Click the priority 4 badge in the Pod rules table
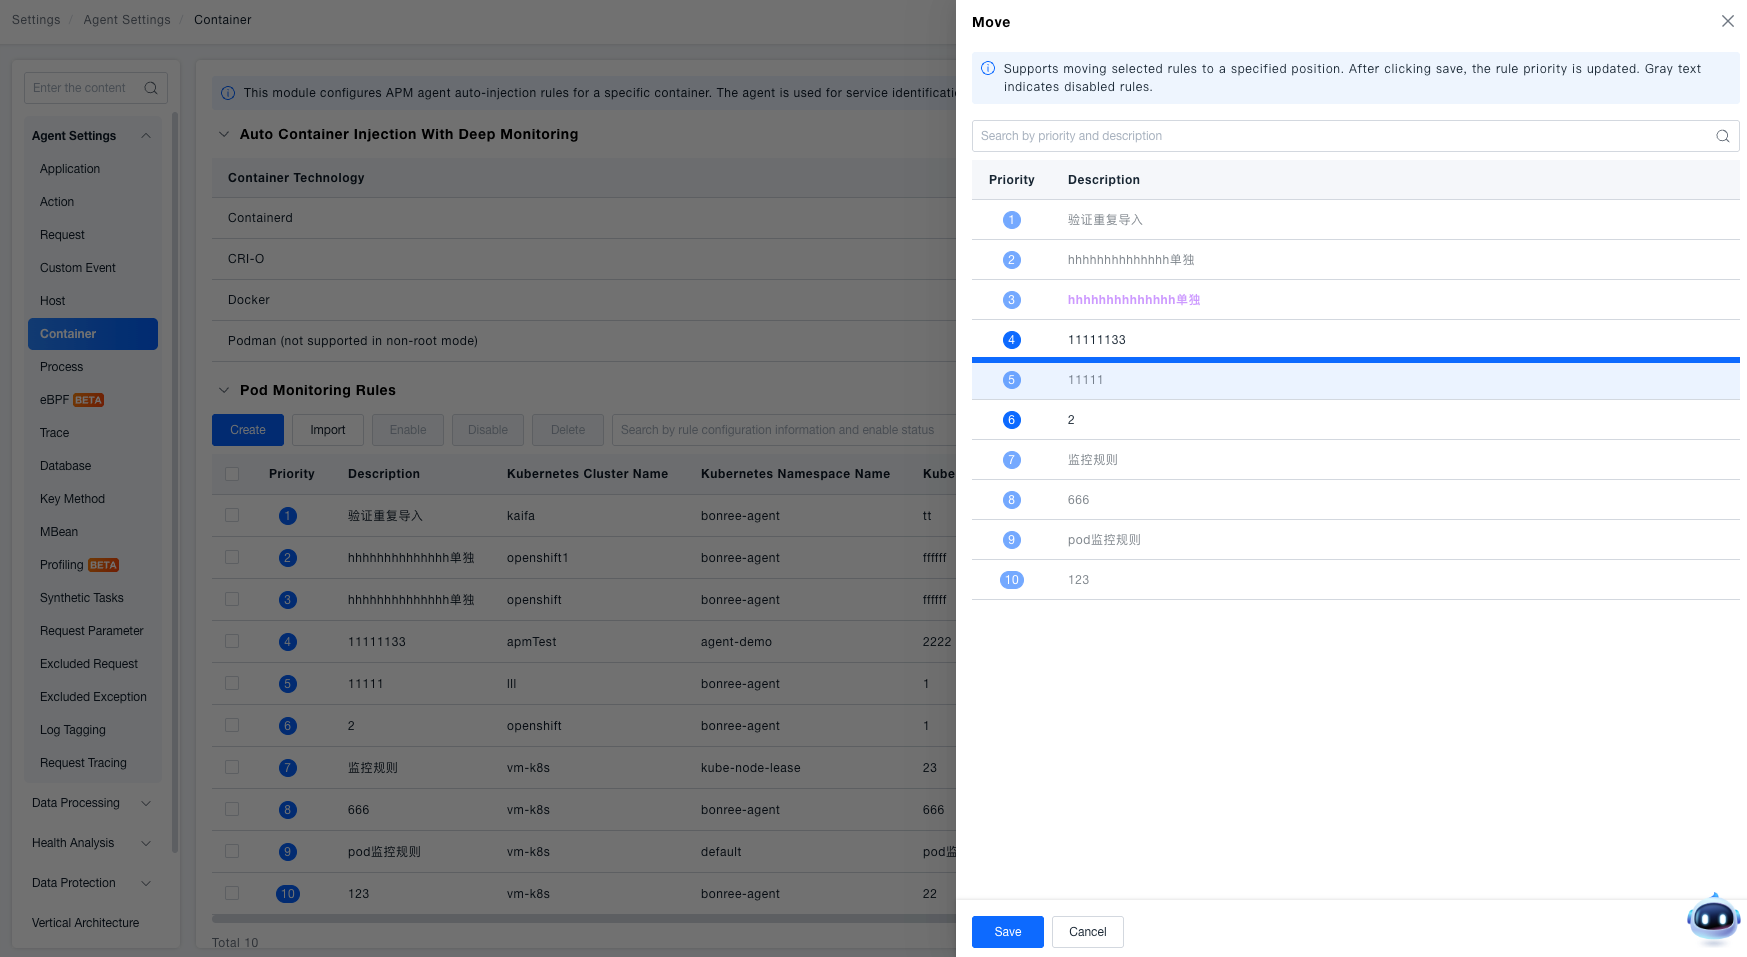Image resolution: width=1747 pixels, height=957 pixels. pos(288,642)
